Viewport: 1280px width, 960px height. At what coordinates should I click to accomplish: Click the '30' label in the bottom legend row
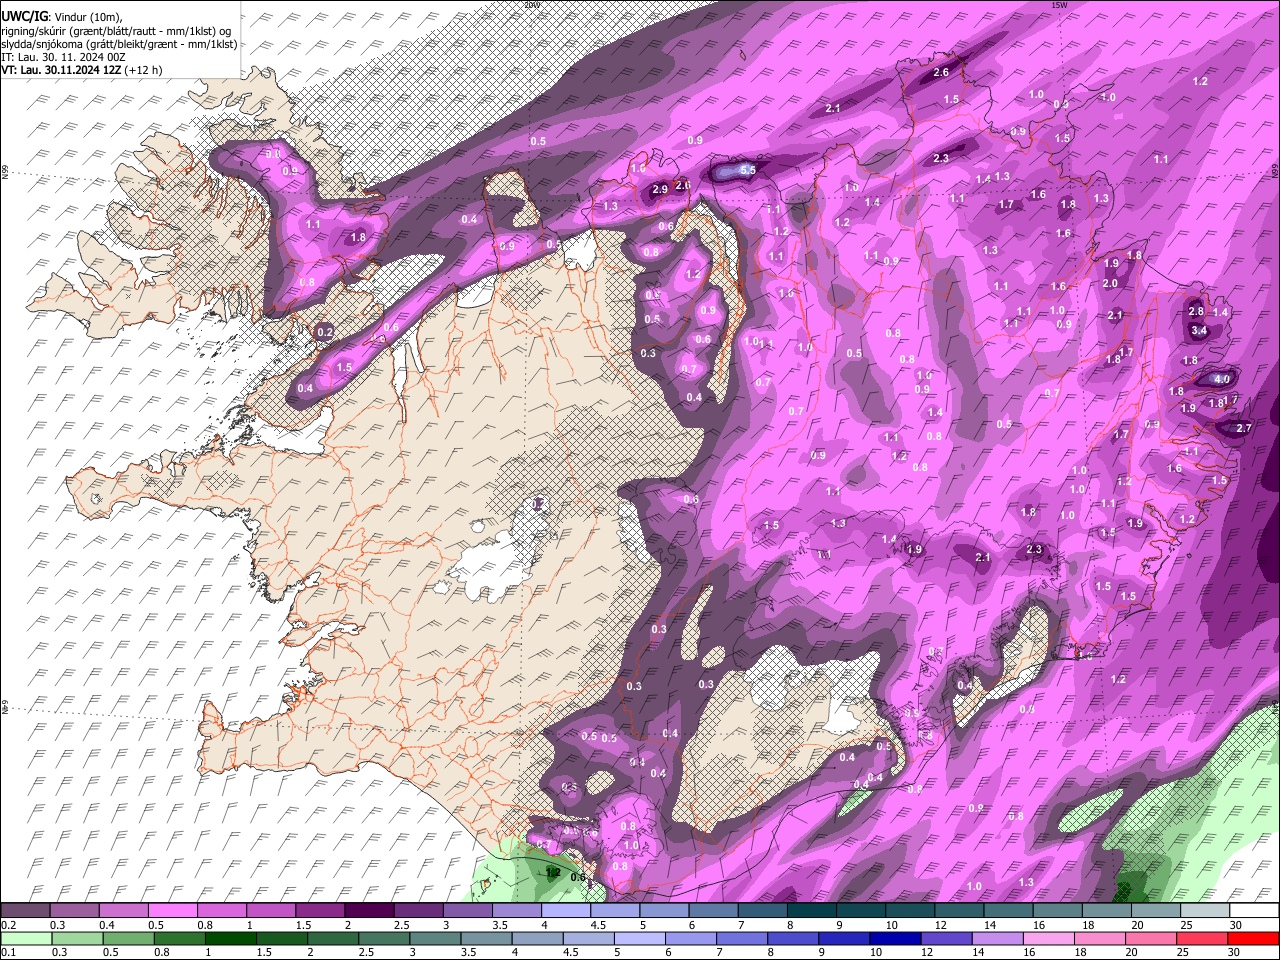tap(1236, 953)
